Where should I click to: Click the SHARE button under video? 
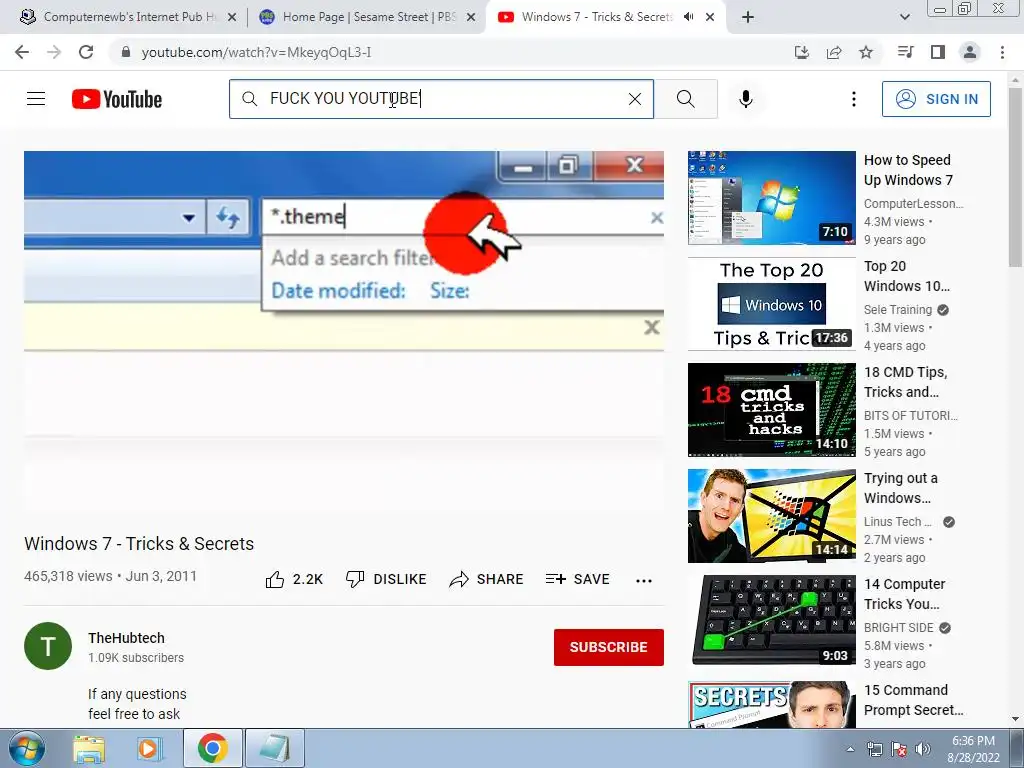point(487,579)
